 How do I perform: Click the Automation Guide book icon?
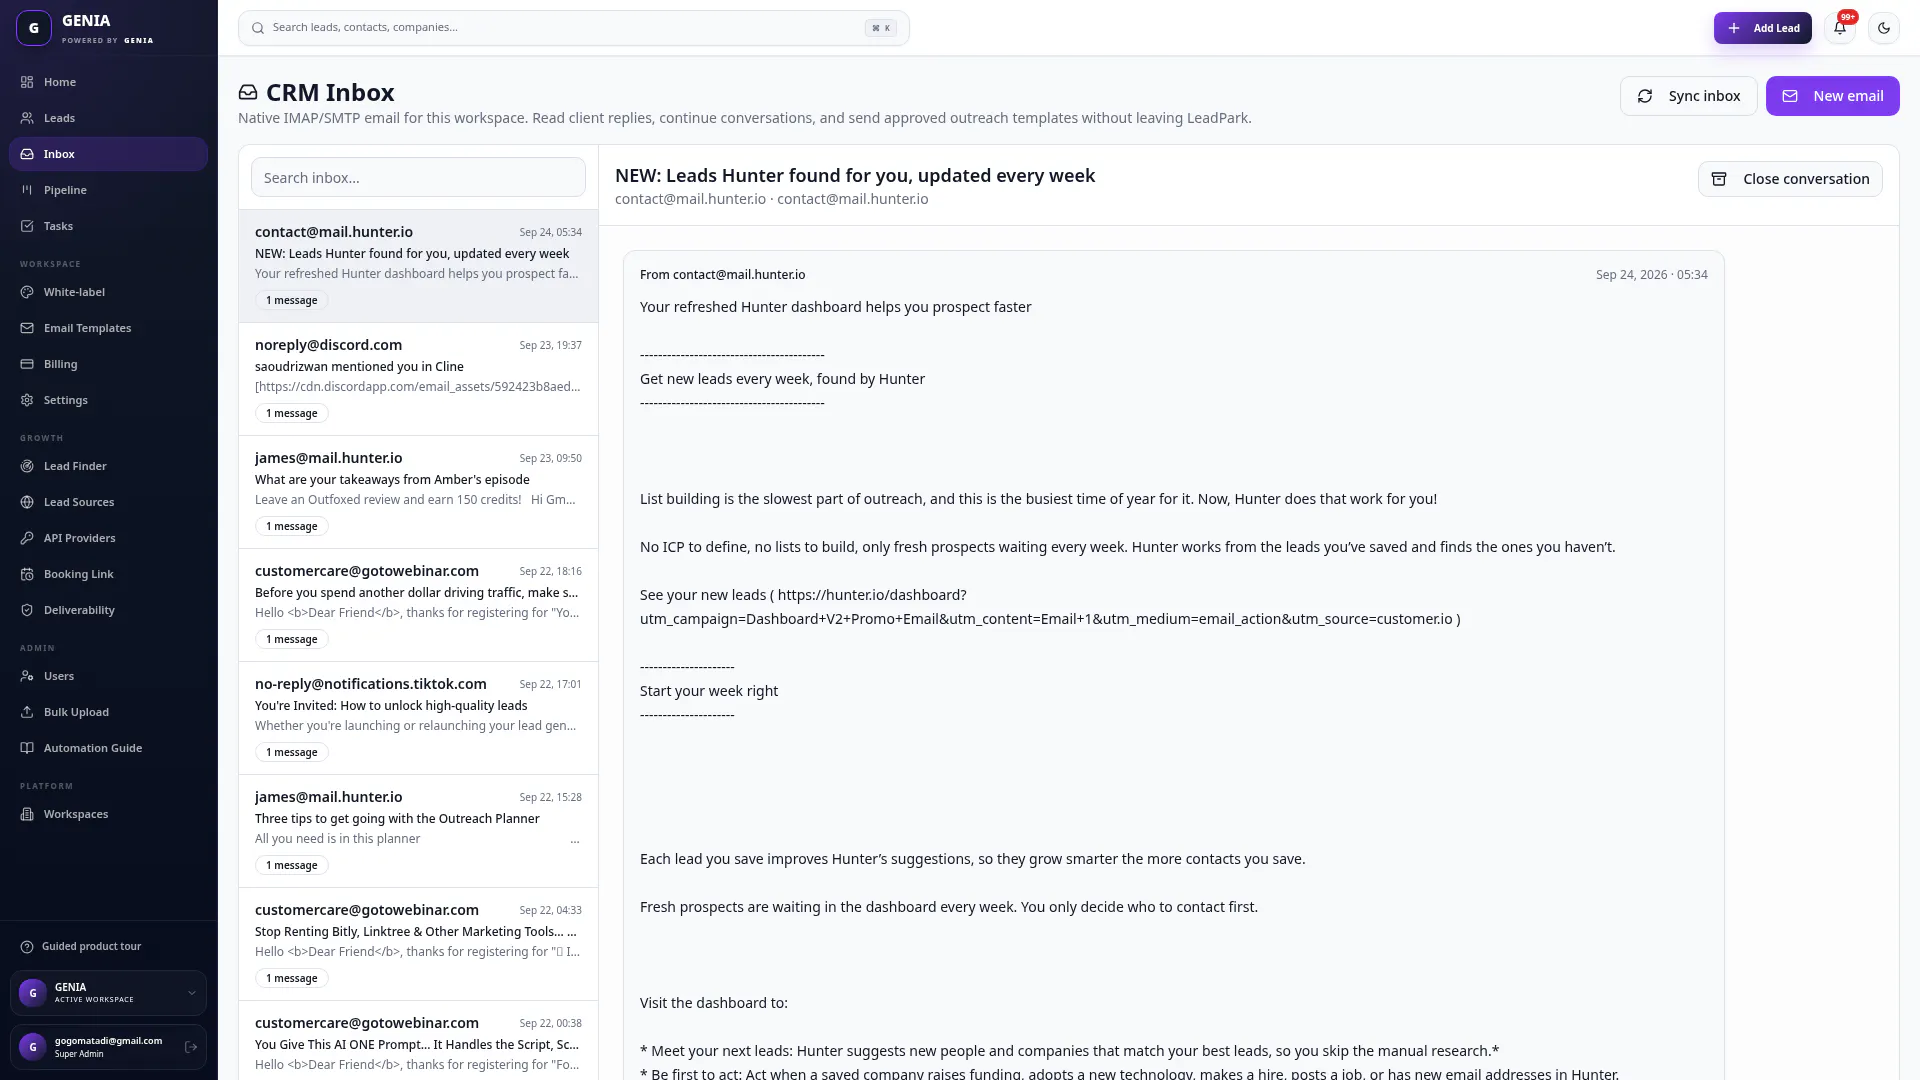pyautogui.click(x=27, y=748)
